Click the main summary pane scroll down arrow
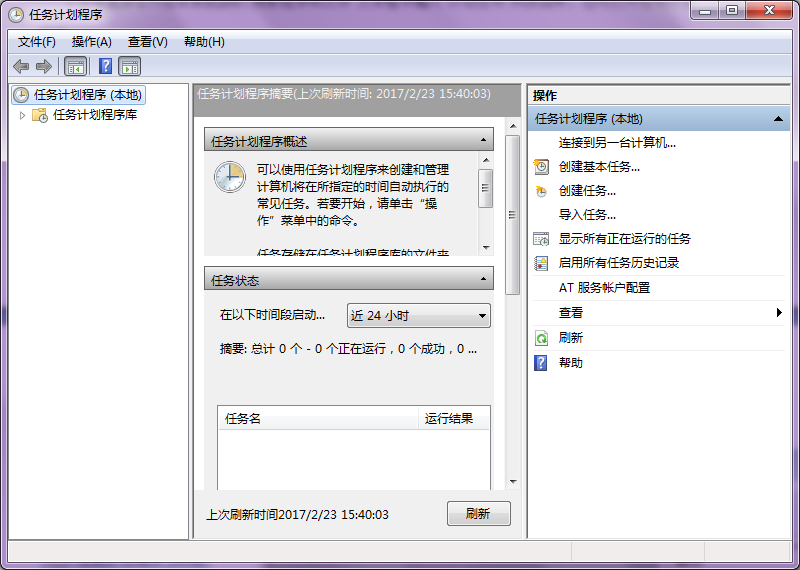Viewport: 800px width, 570px height. pyautogui.click(x=513, y=482)
